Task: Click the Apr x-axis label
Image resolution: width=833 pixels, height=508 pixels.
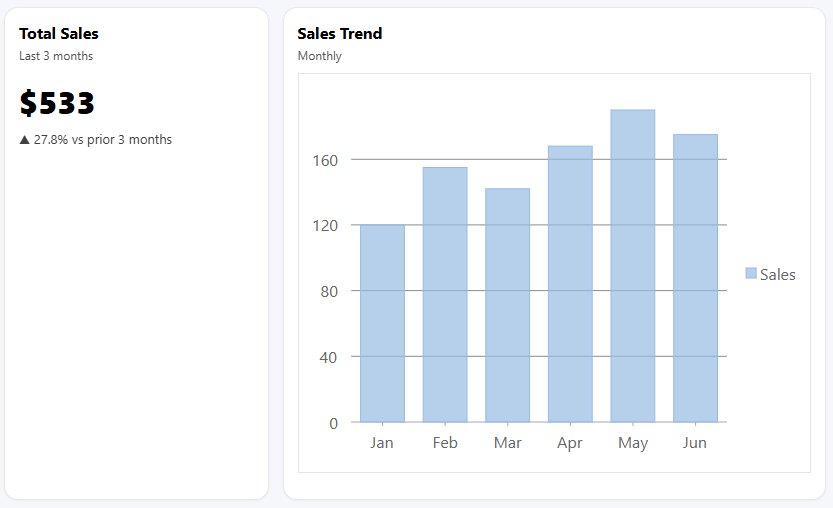Action: 570,443
